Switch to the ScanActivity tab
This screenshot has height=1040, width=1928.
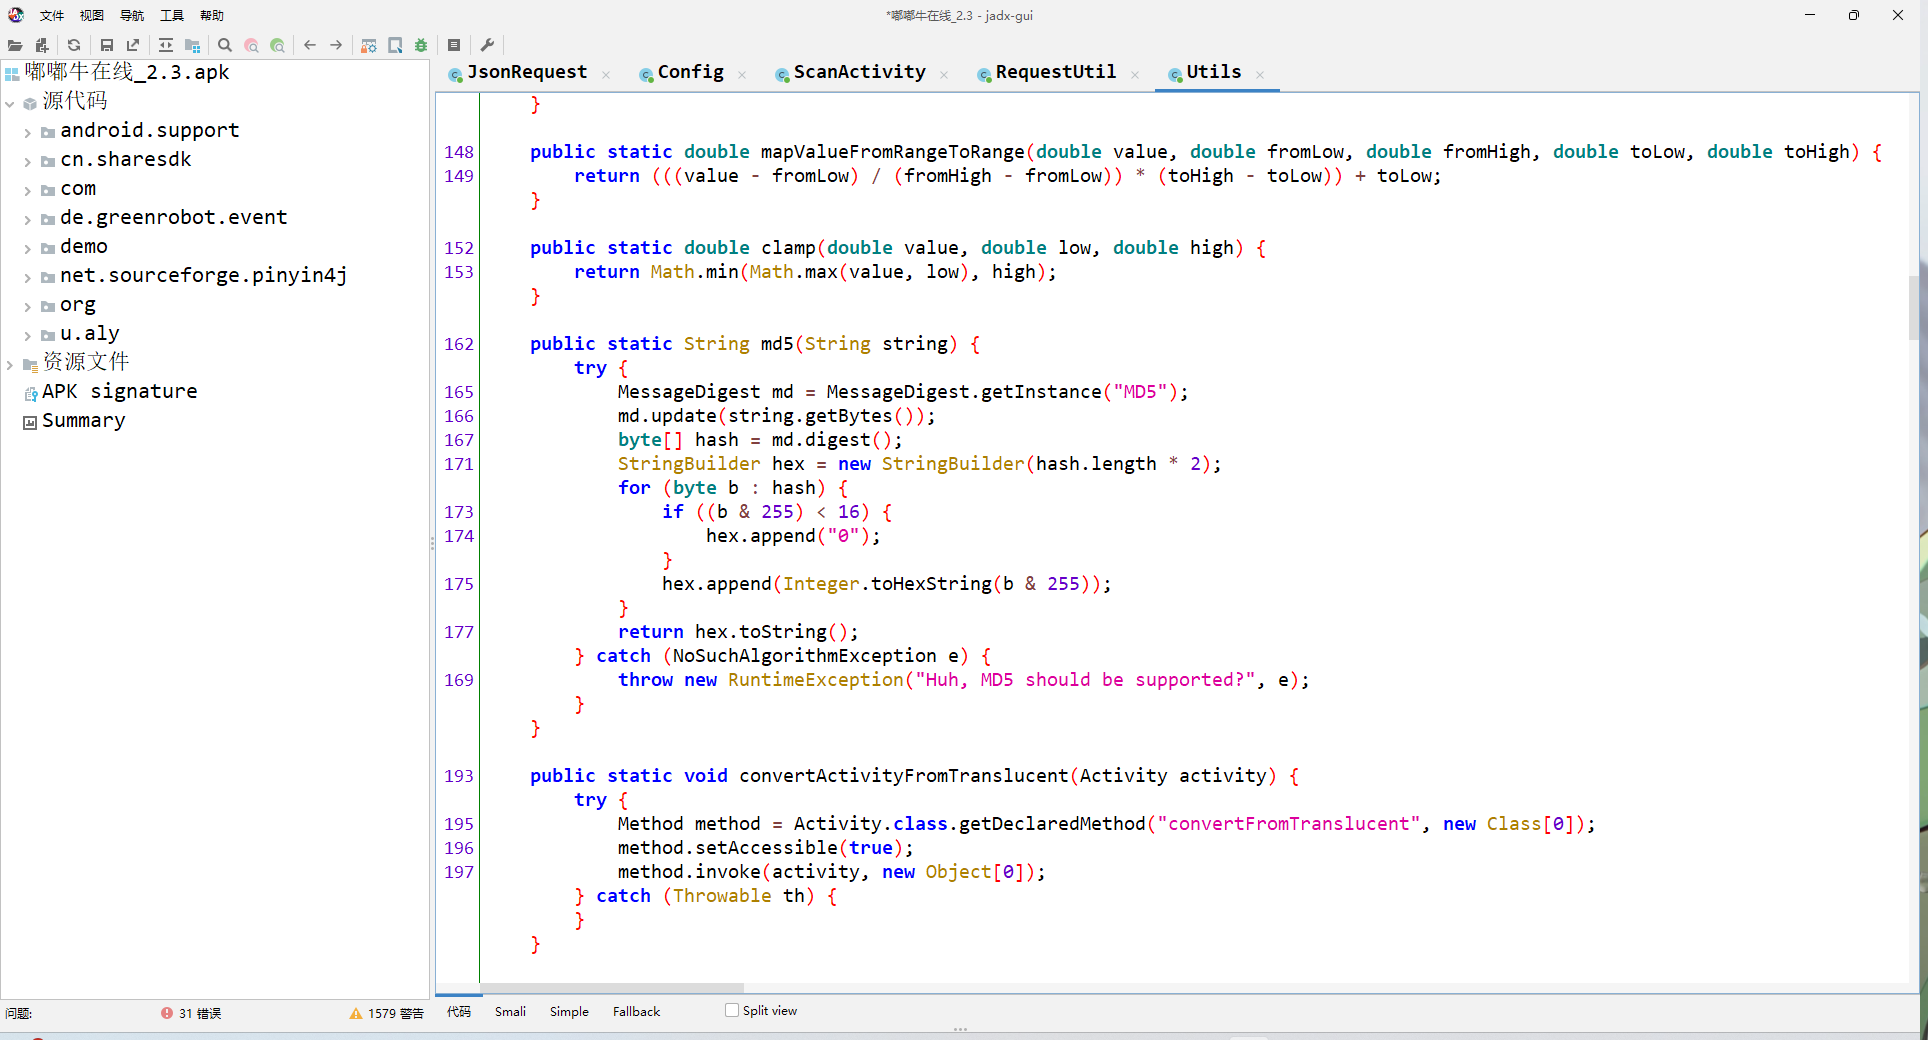860,72
